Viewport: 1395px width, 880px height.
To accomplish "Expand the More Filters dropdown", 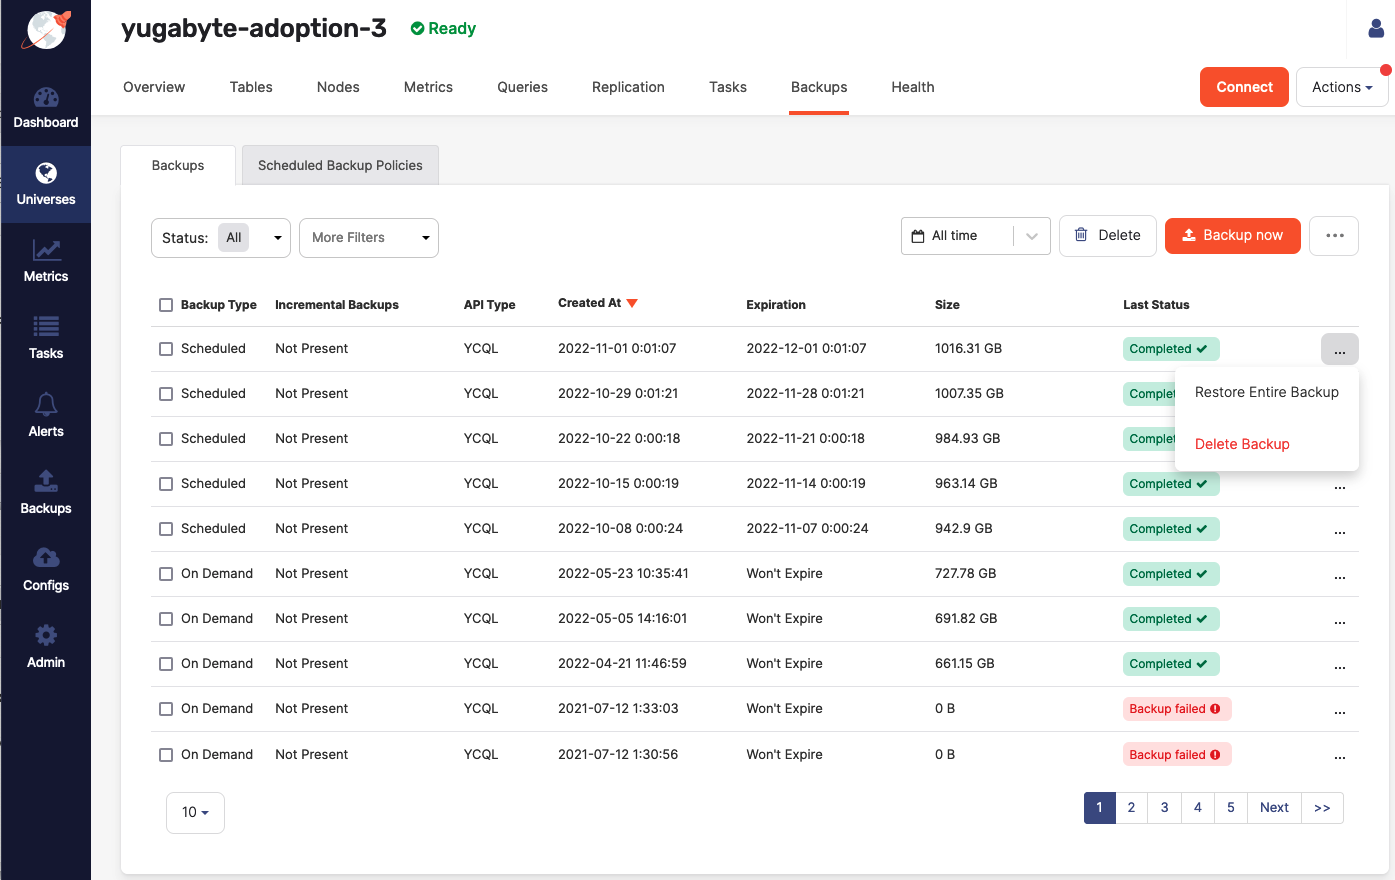I will [x=369, y=238].
